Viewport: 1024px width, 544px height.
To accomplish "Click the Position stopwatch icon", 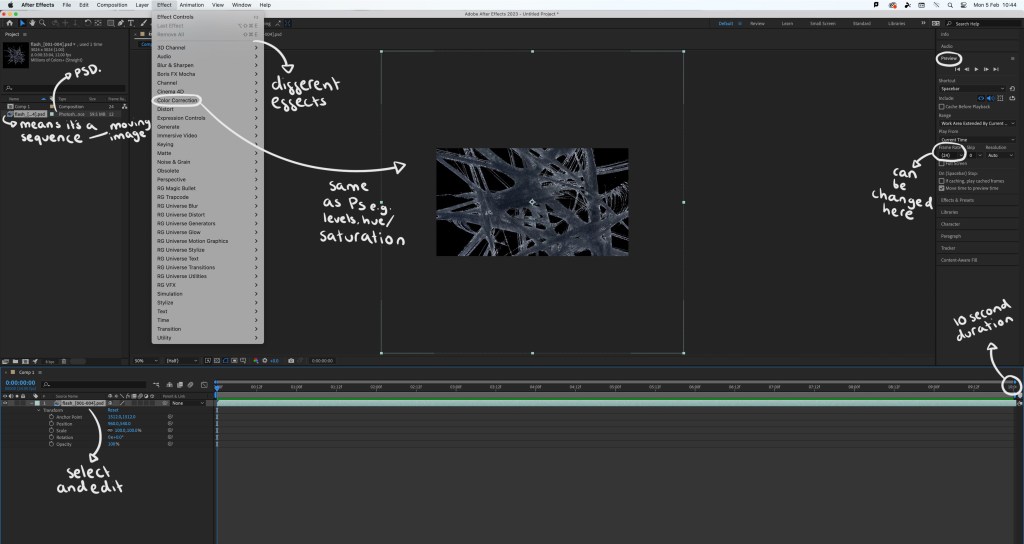I will tap(51, 422).
